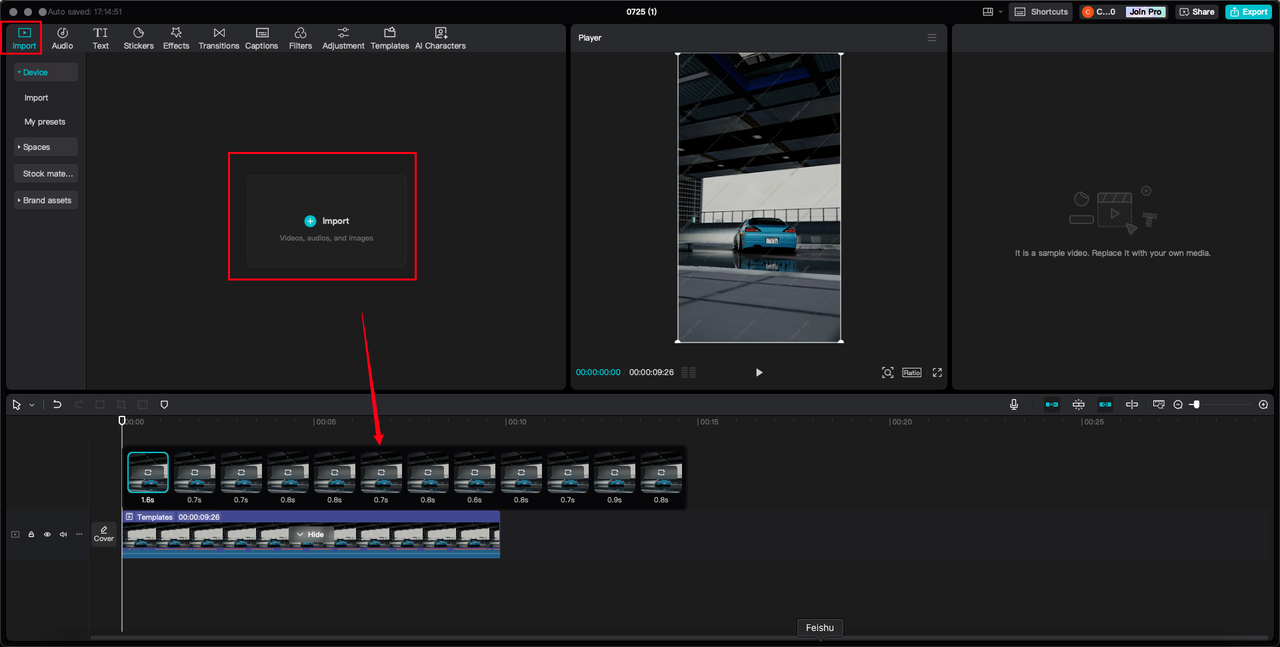Viewport: 1280px width, 647px height.
Task: Play the preview video
Action: click(759, 372)
